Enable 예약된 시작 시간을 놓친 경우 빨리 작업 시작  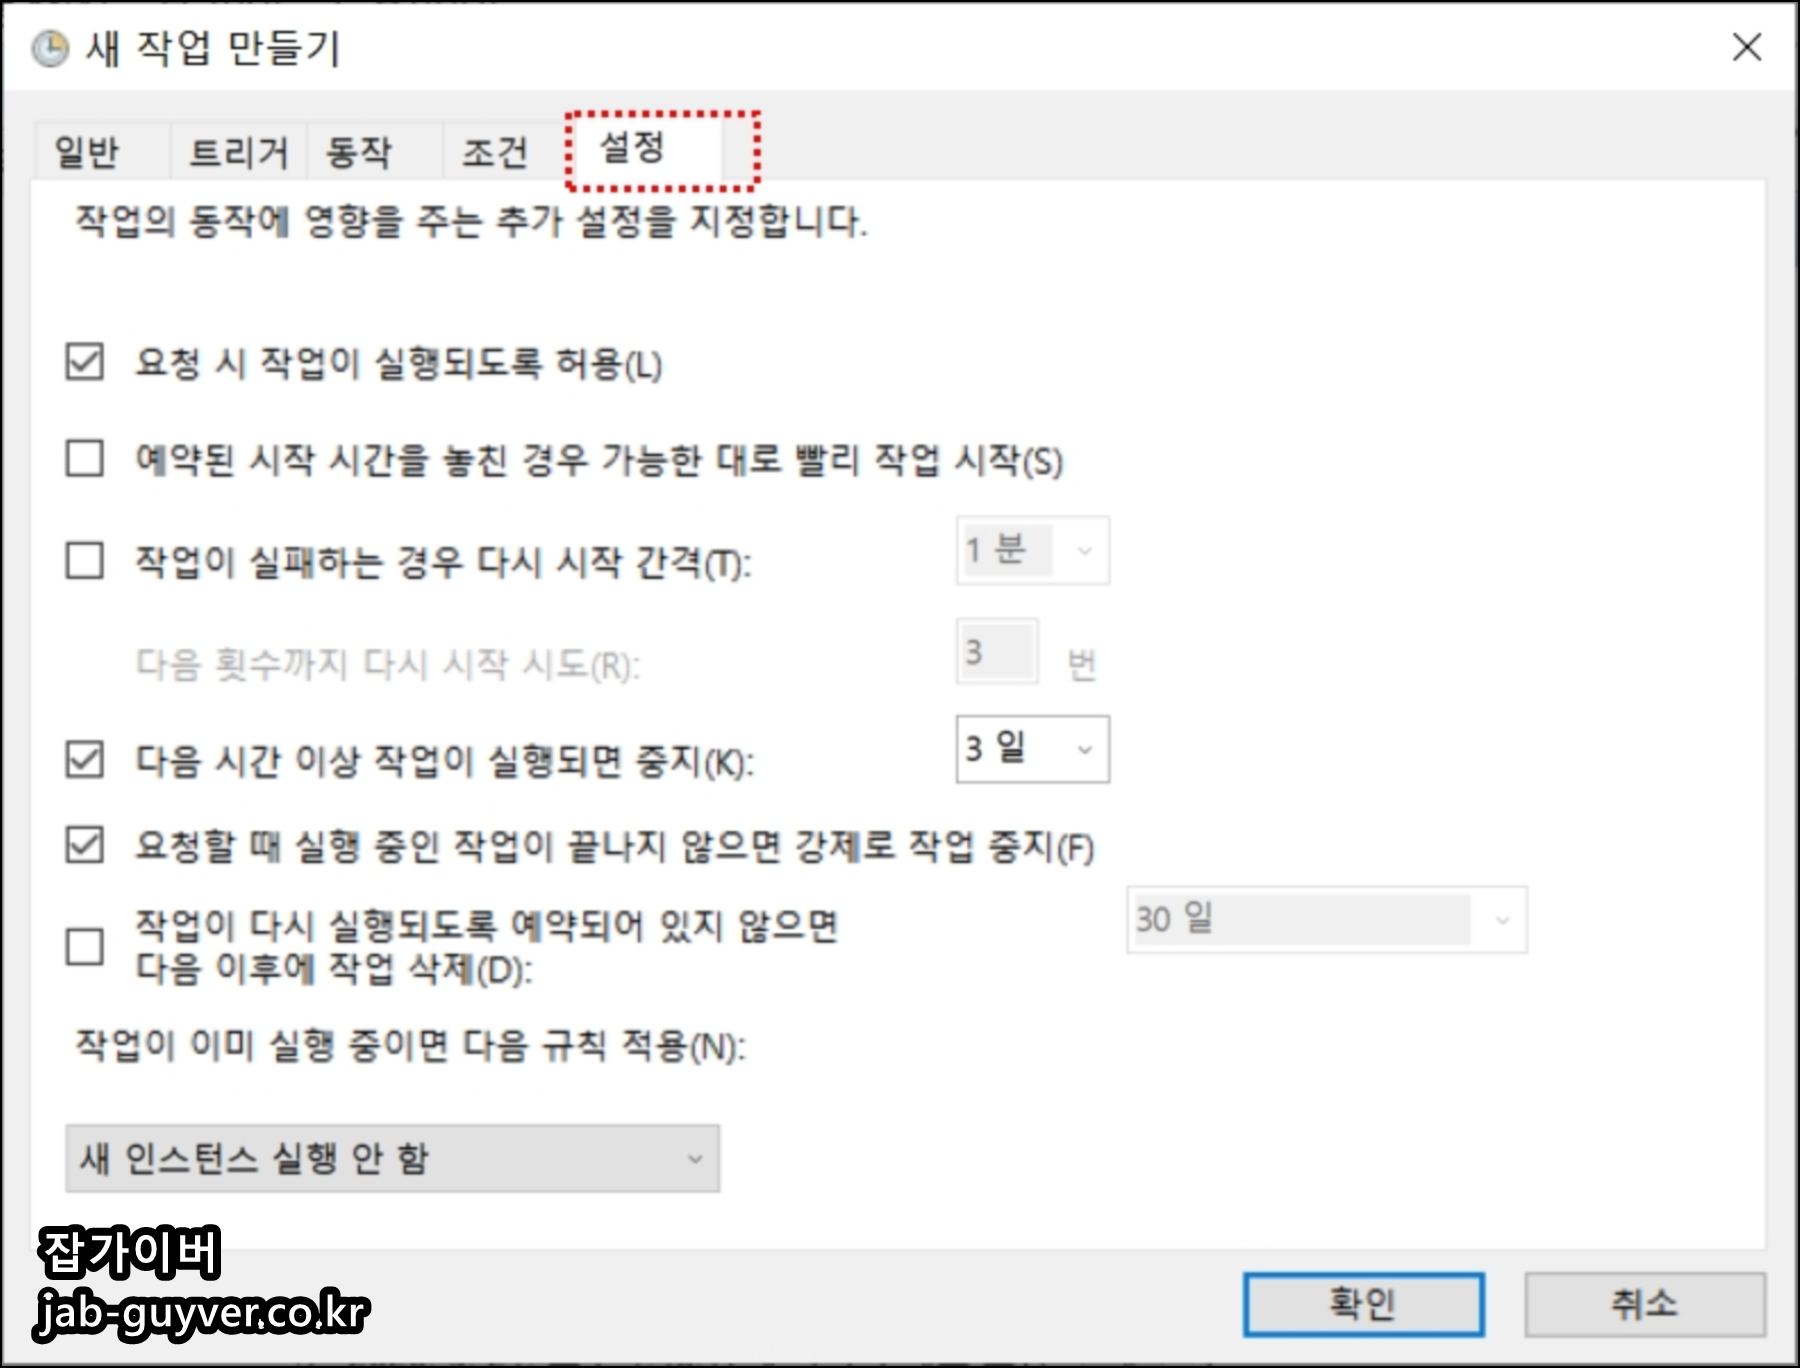pyautogui.click(x=85, y=459)
